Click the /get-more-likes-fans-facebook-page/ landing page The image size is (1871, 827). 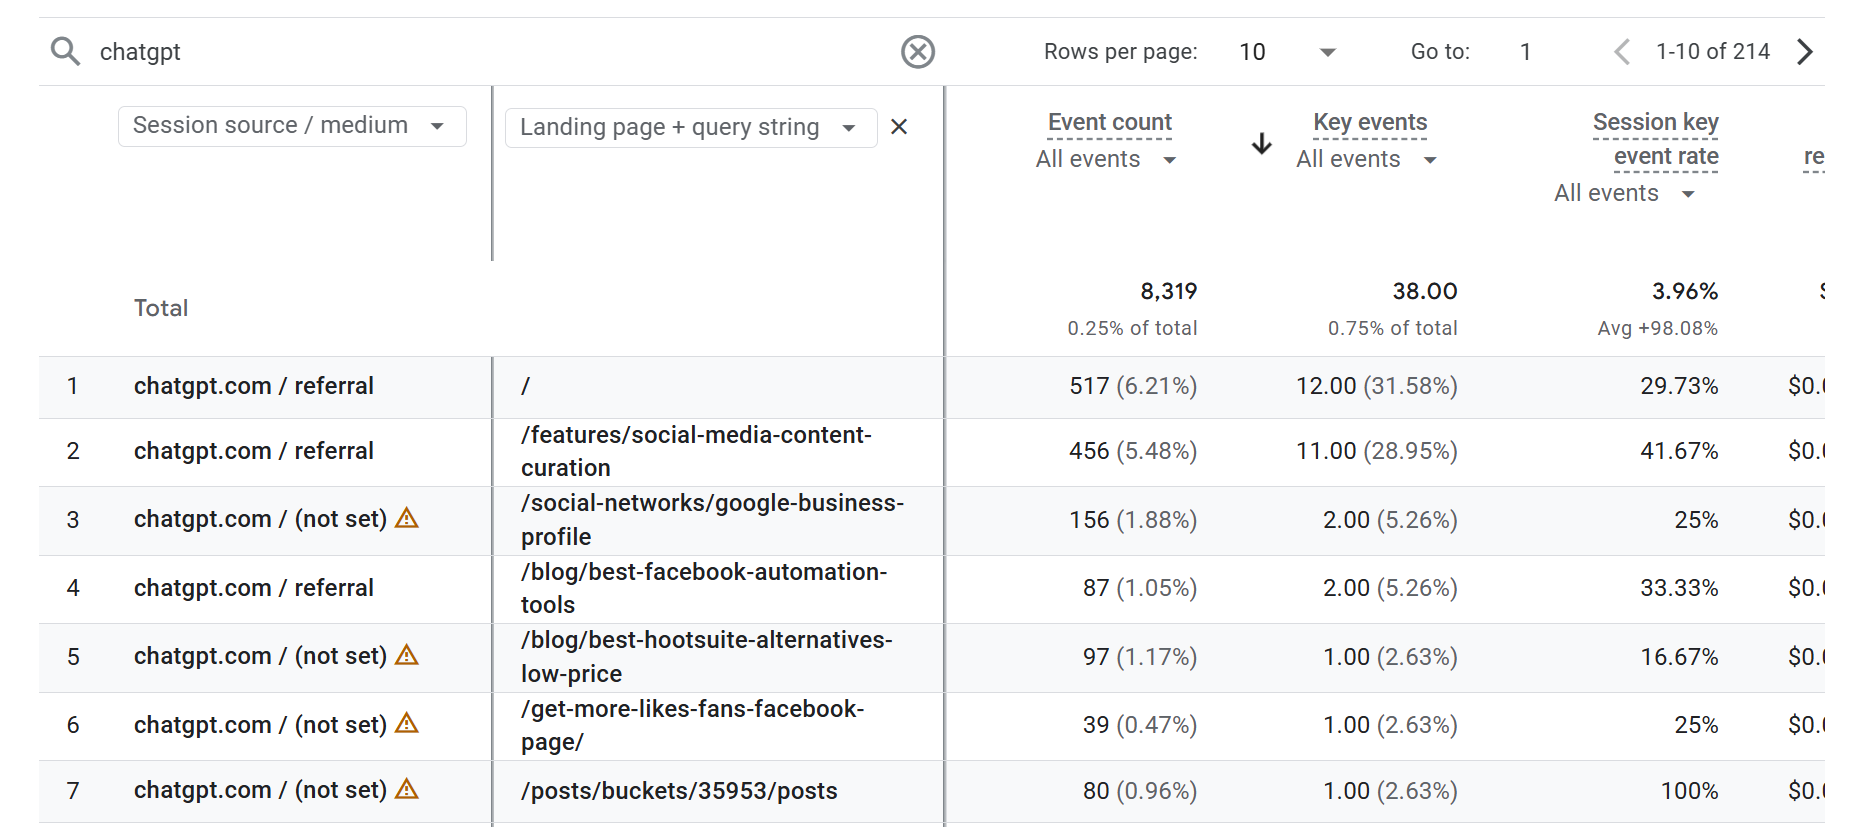coord(692,725)
